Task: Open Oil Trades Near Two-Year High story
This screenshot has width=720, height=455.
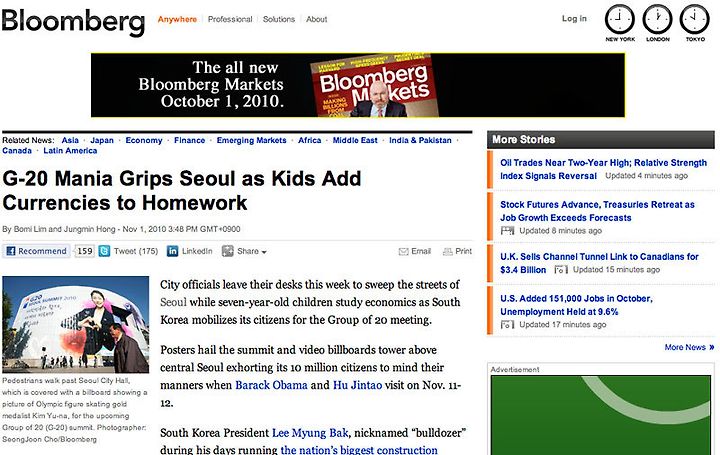Action: coord(603,169)
